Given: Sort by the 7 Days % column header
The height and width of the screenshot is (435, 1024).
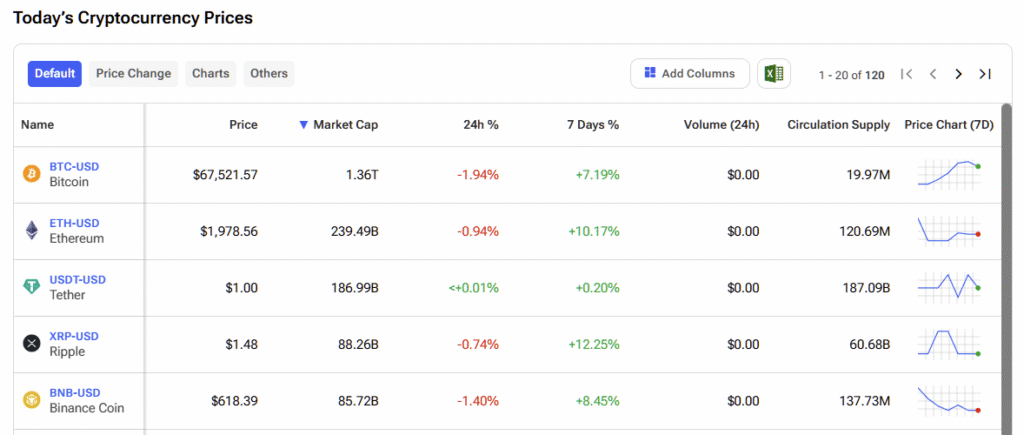Looking at the screenshot, I should [x=593, y=125].
